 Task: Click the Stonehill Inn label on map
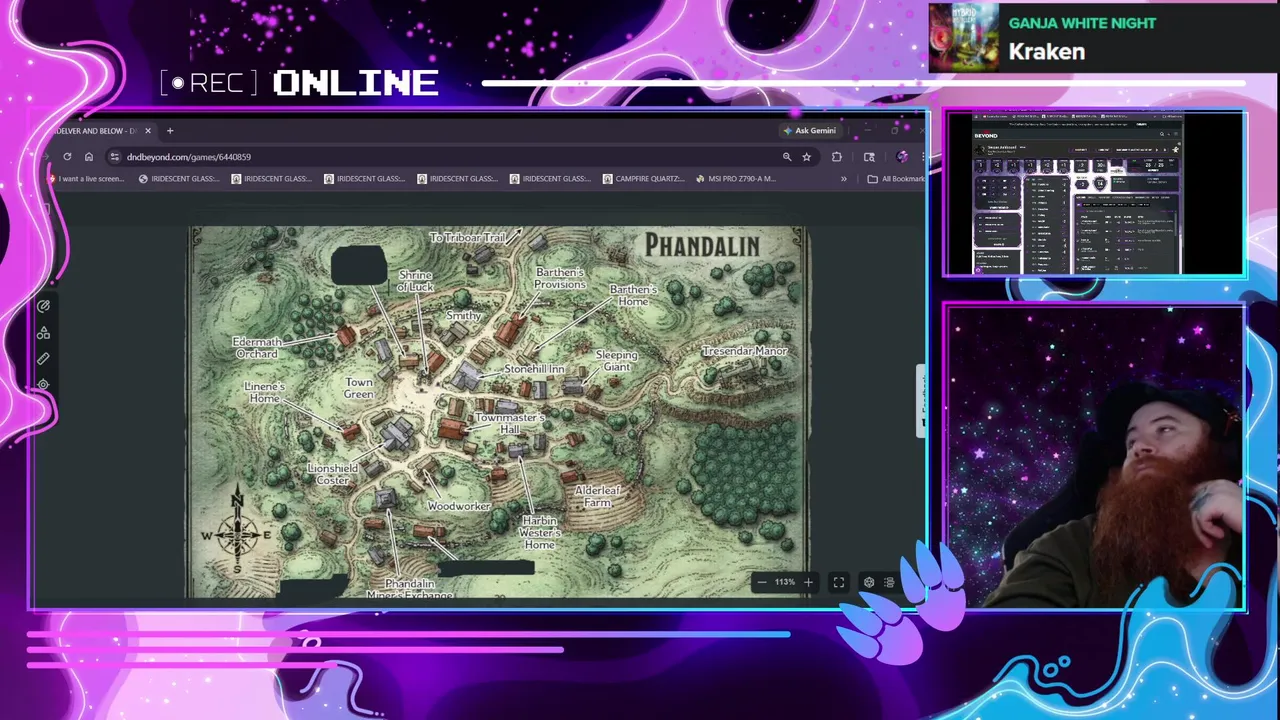coord(534,369)
